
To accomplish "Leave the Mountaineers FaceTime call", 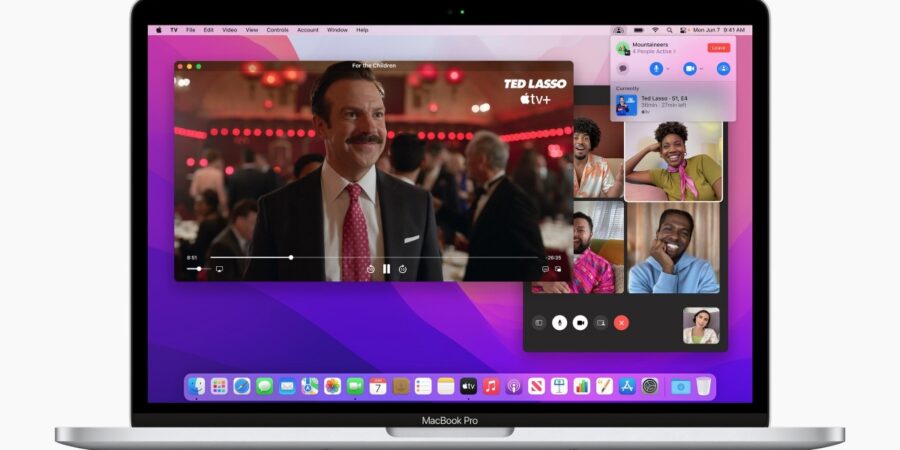I will click(719, 48).
